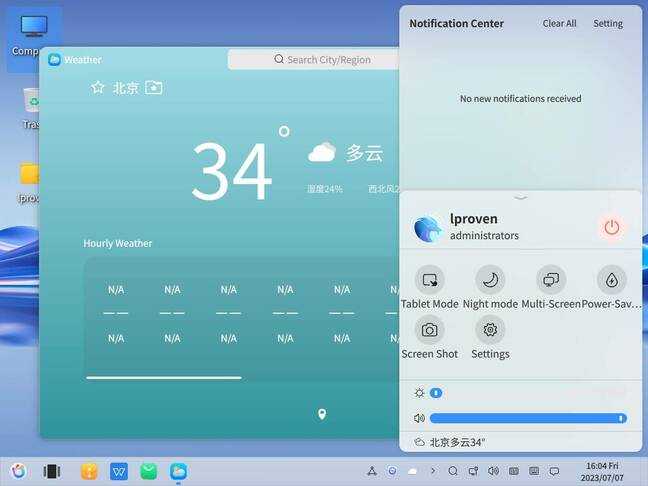Open WPS Office from the taskbar

tap(119, 471)
